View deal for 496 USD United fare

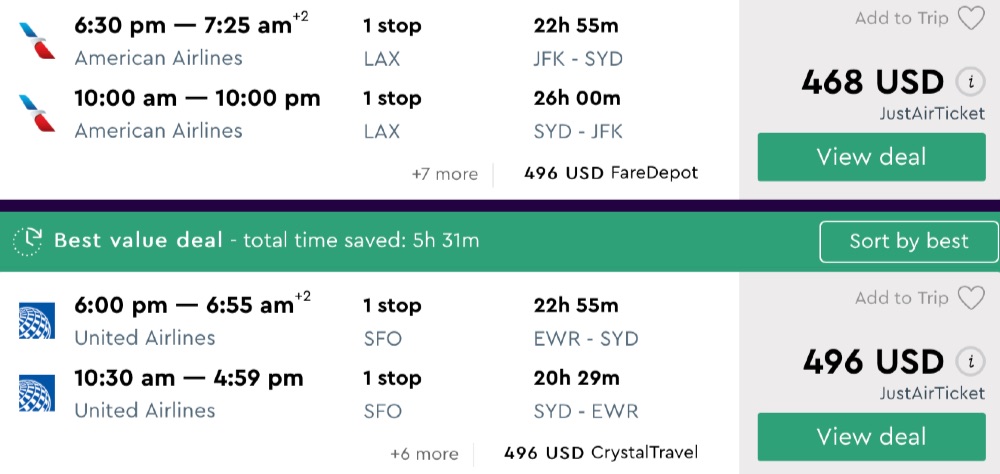coord(871,437)
